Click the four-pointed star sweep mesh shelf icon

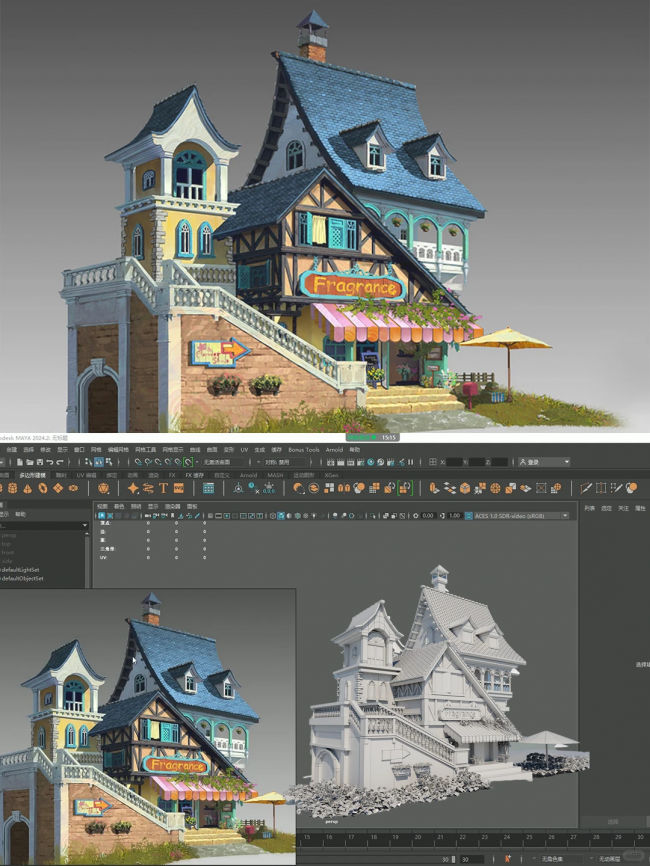(133, 488)
